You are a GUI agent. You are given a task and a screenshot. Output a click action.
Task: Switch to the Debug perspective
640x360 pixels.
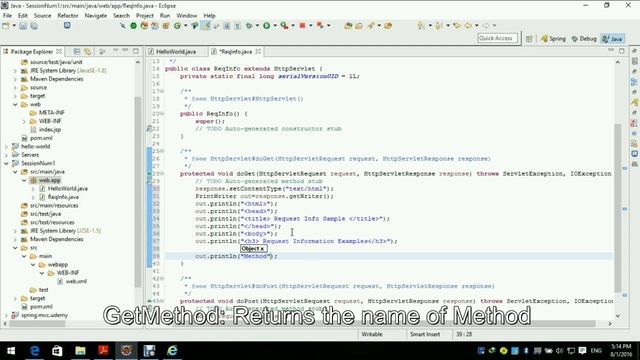pos(584,39)
